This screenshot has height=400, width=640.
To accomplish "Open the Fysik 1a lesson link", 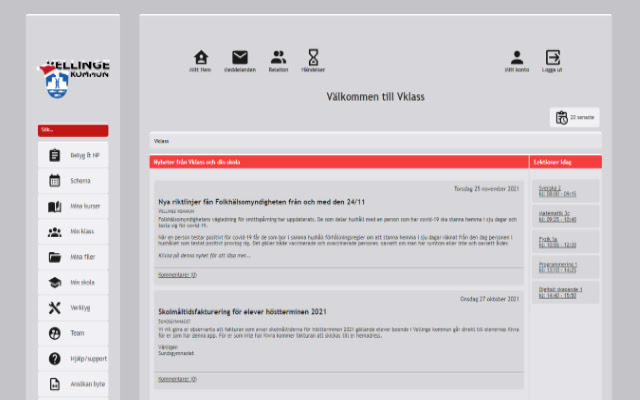I will click(557, 242).
